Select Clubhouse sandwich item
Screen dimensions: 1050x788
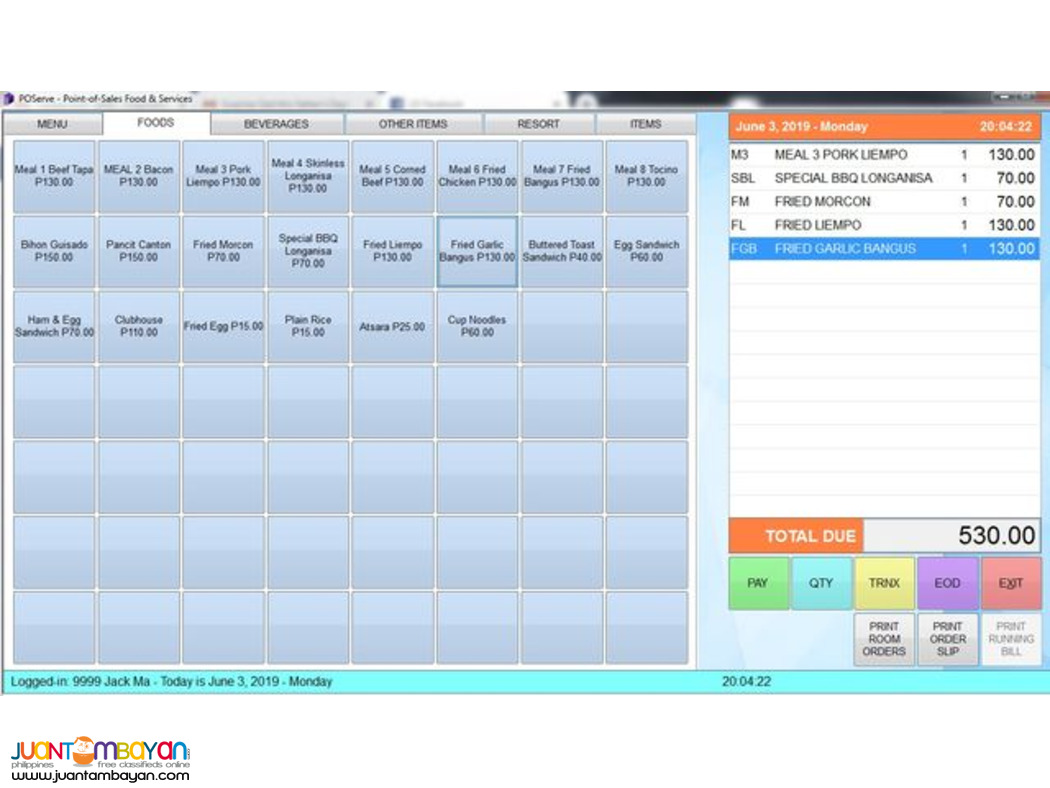pos(138,327)
